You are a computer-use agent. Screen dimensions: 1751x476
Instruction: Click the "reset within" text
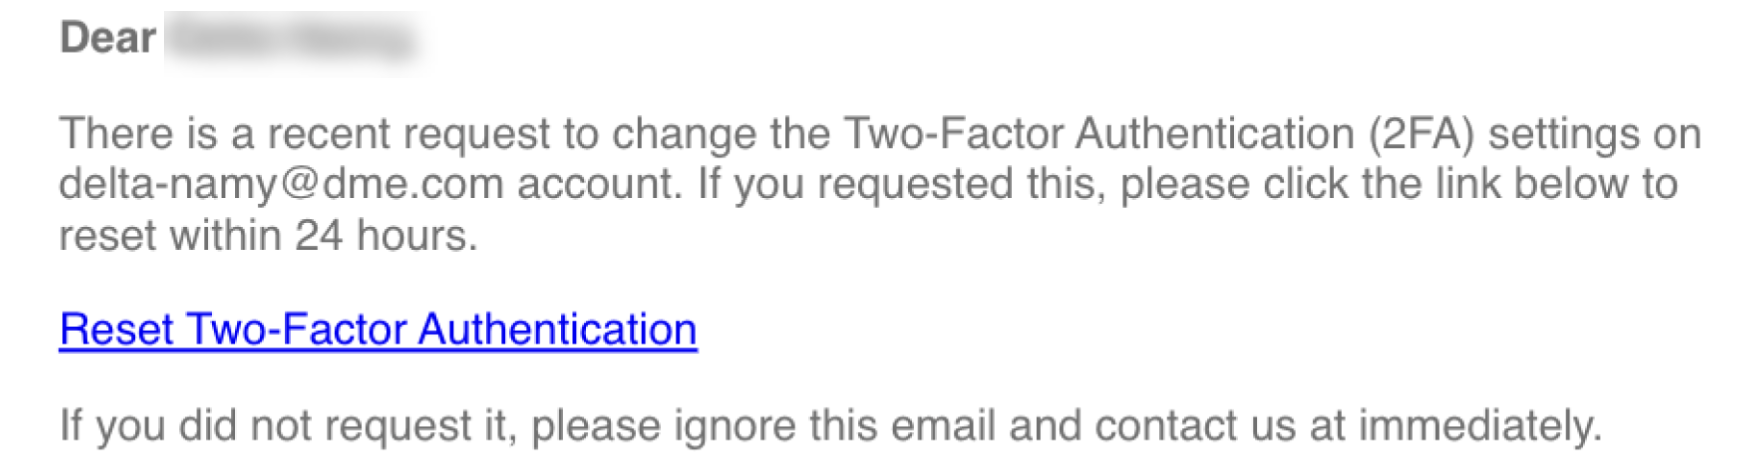pyautogui.click(x=170, y=236)
